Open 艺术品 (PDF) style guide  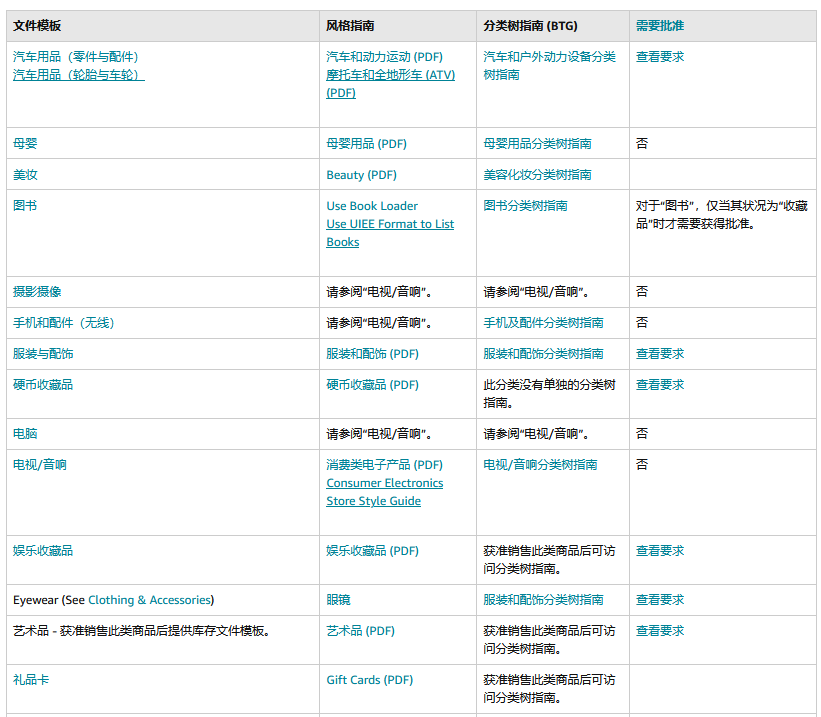[x=360, y=631]
